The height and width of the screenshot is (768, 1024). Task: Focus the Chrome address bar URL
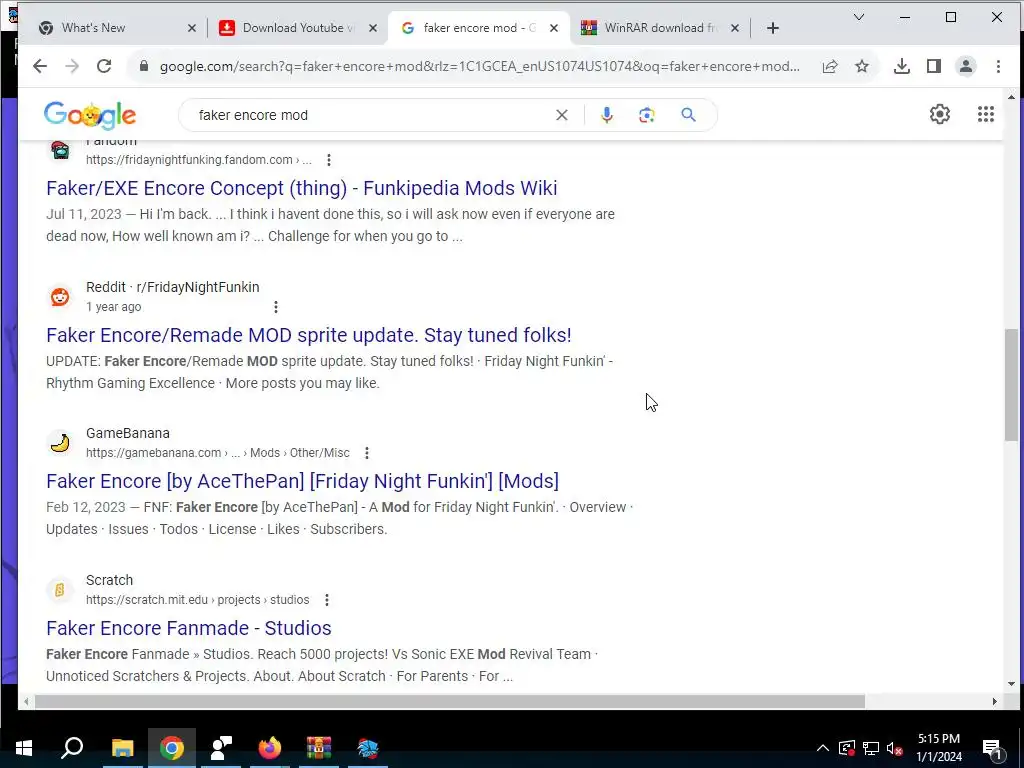point(479,66)
